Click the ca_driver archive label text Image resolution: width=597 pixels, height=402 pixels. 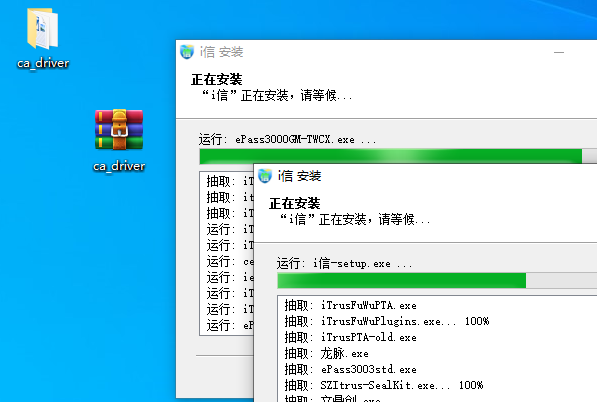click(119, 166)
